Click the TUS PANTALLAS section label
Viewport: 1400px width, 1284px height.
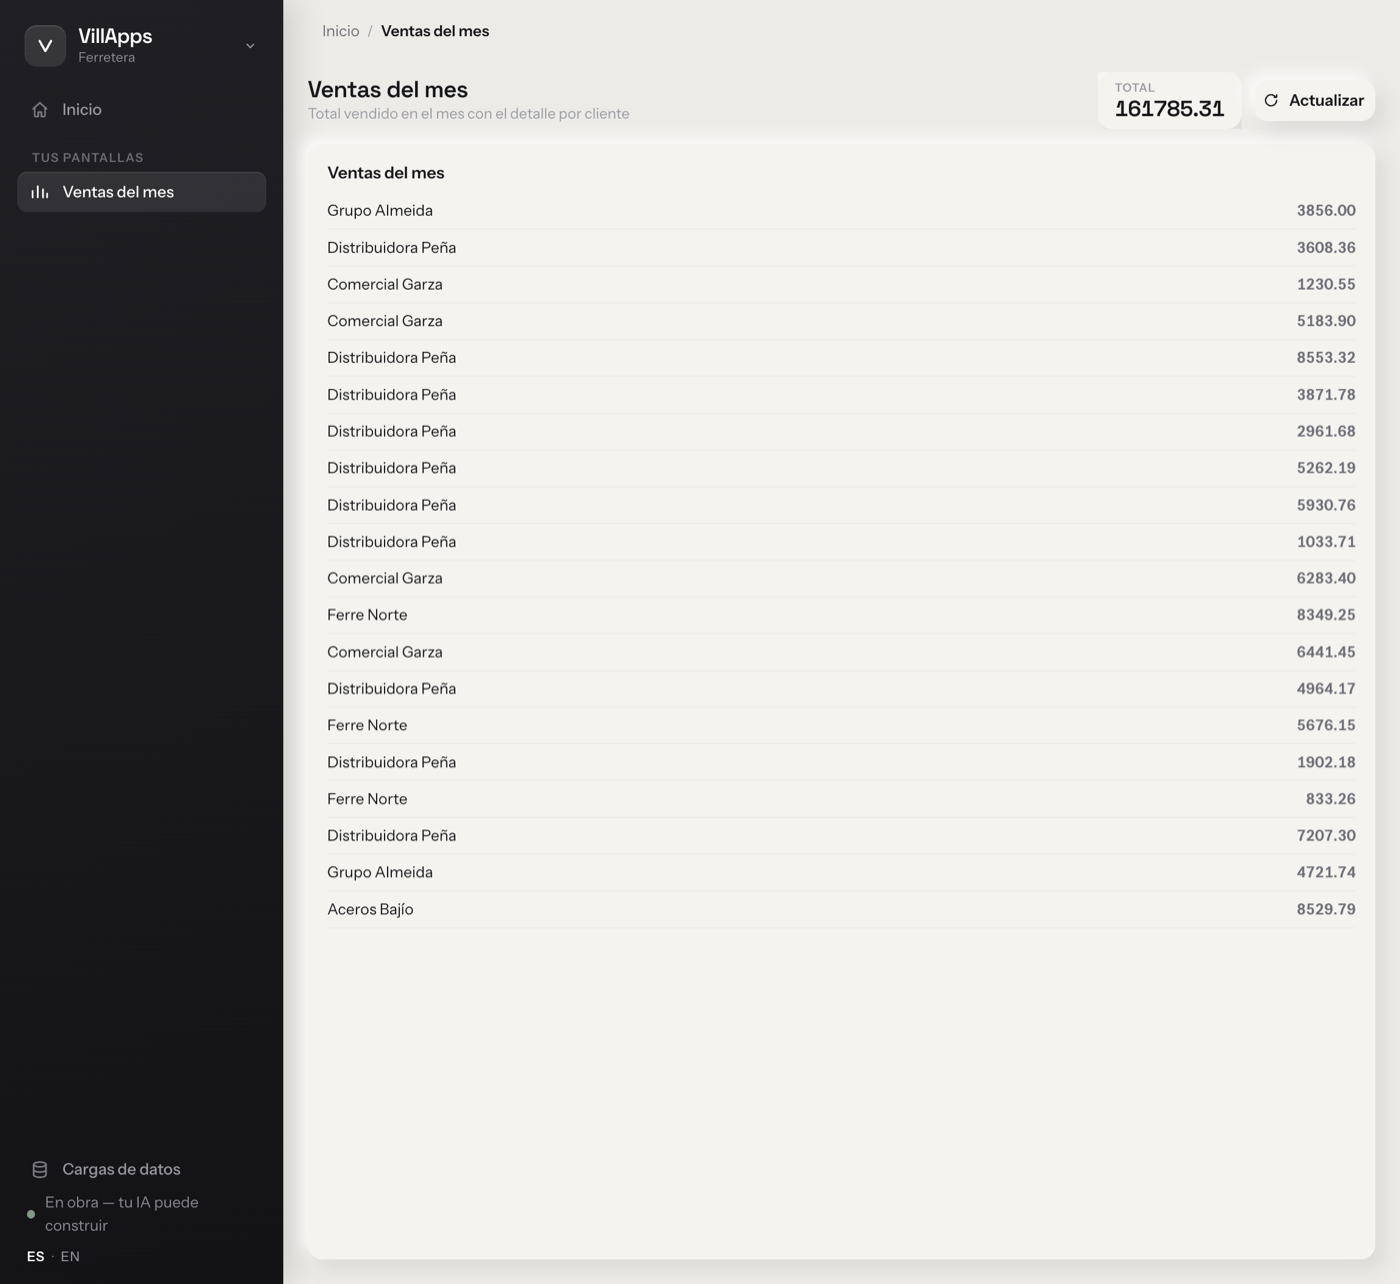point(88,158)
